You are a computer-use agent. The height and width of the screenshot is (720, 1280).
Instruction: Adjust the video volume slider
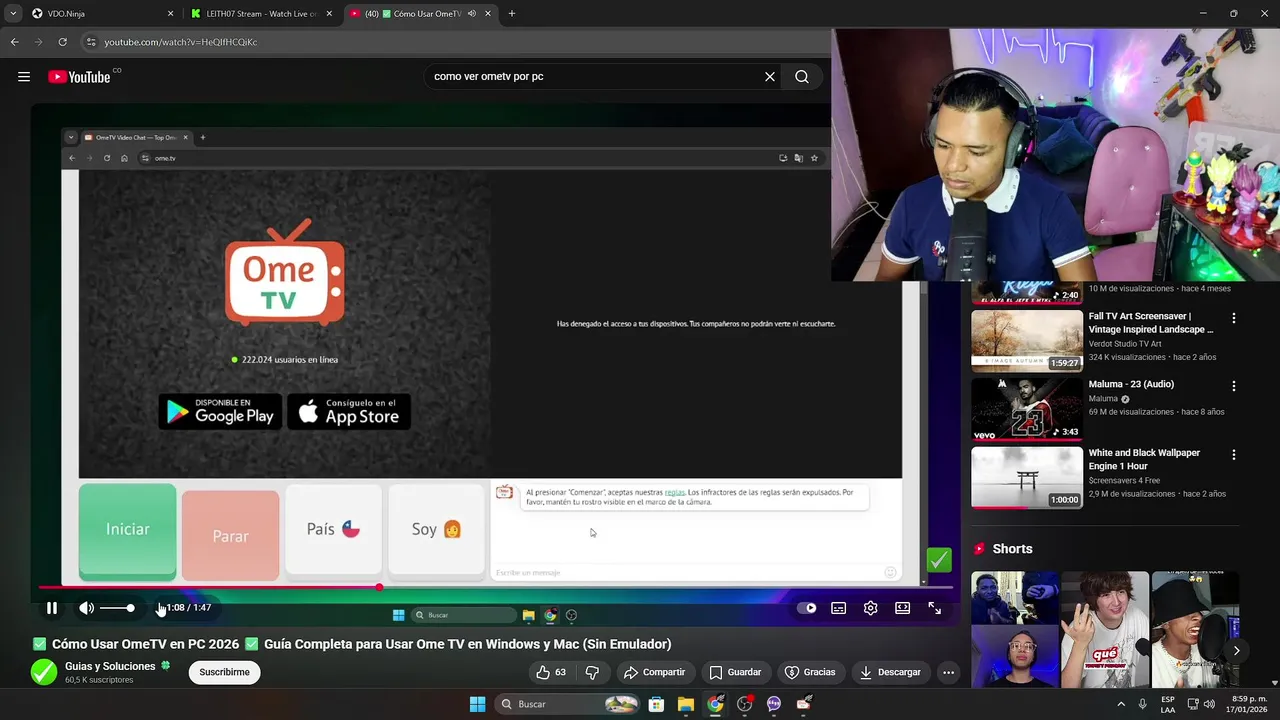[x=117, y=608]
